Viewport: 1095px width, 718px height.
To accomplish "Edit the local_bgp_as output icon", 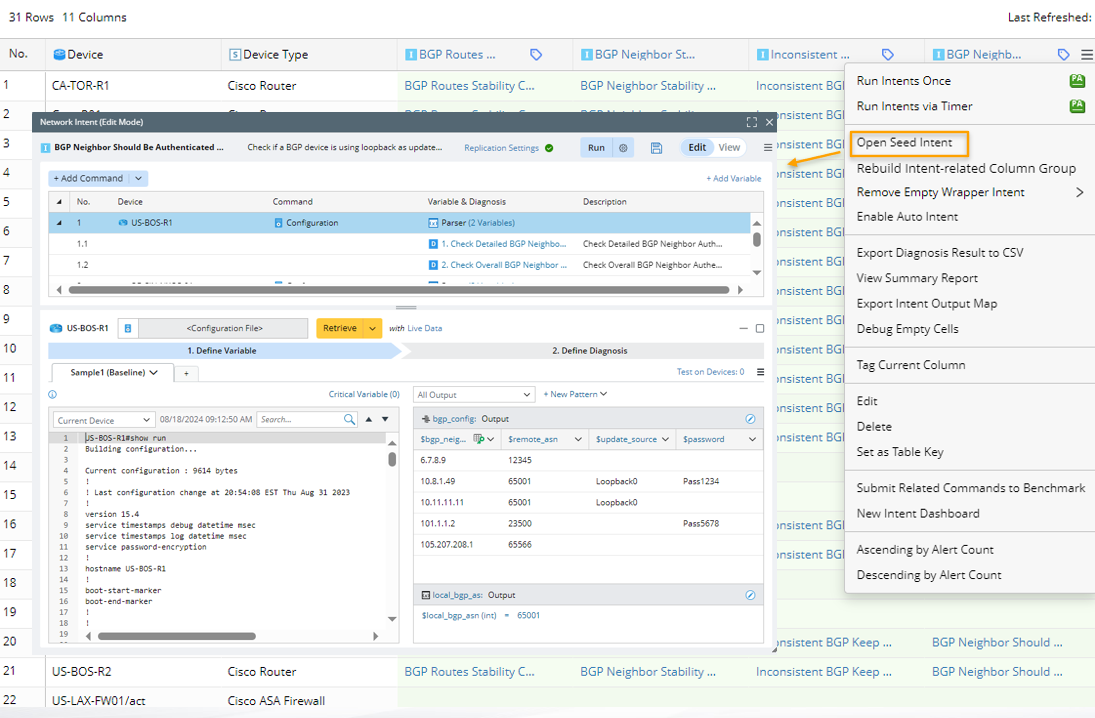I will point(751,595).
